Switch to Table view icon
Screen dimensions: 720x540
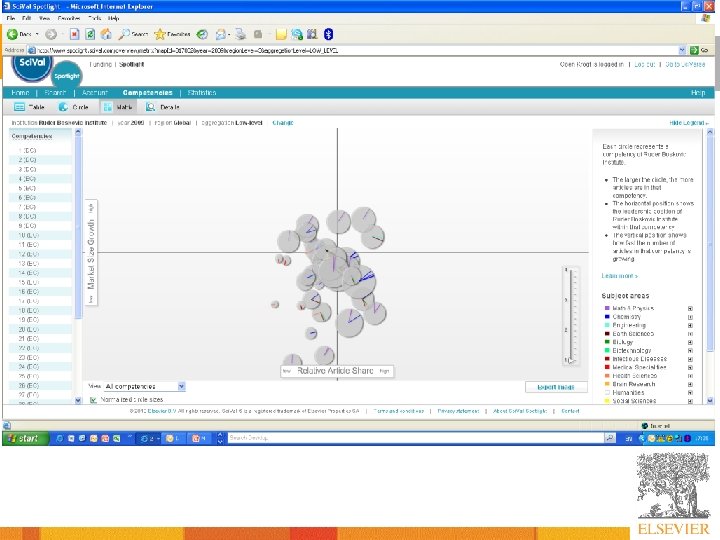coord(19,107)
